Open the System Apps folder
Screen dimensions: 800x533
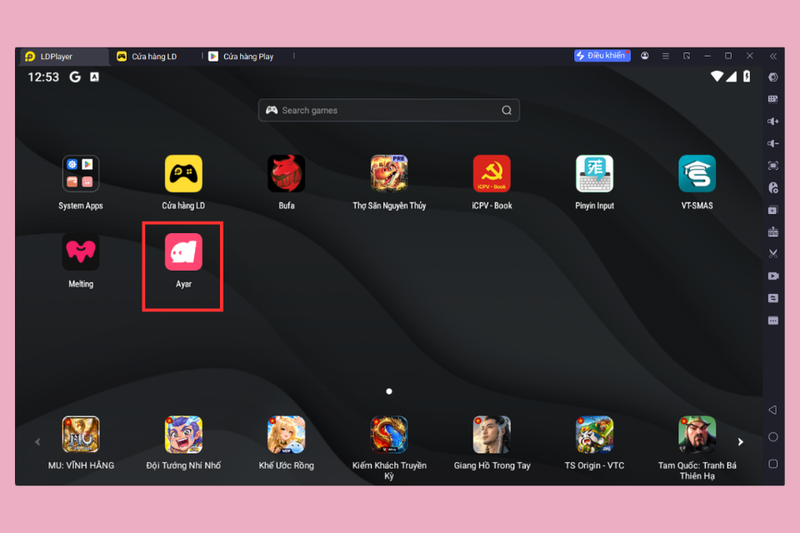(x=81, y=173)
